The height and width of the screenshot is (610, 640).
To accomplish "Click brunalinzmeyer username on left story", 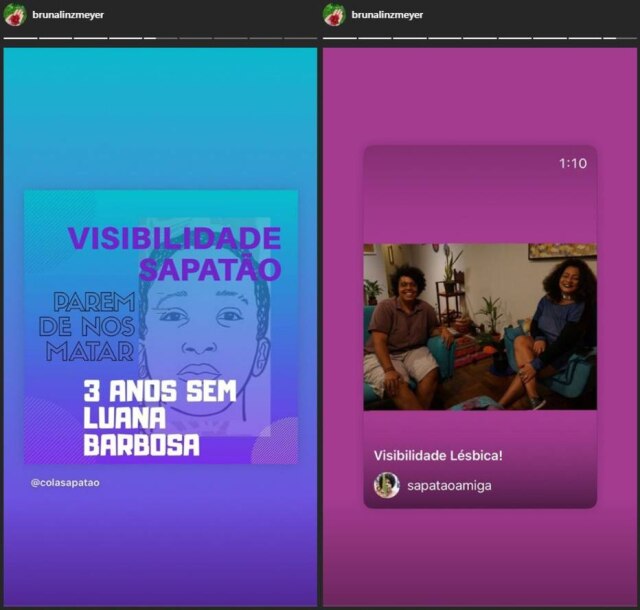I will pos(68,15).
